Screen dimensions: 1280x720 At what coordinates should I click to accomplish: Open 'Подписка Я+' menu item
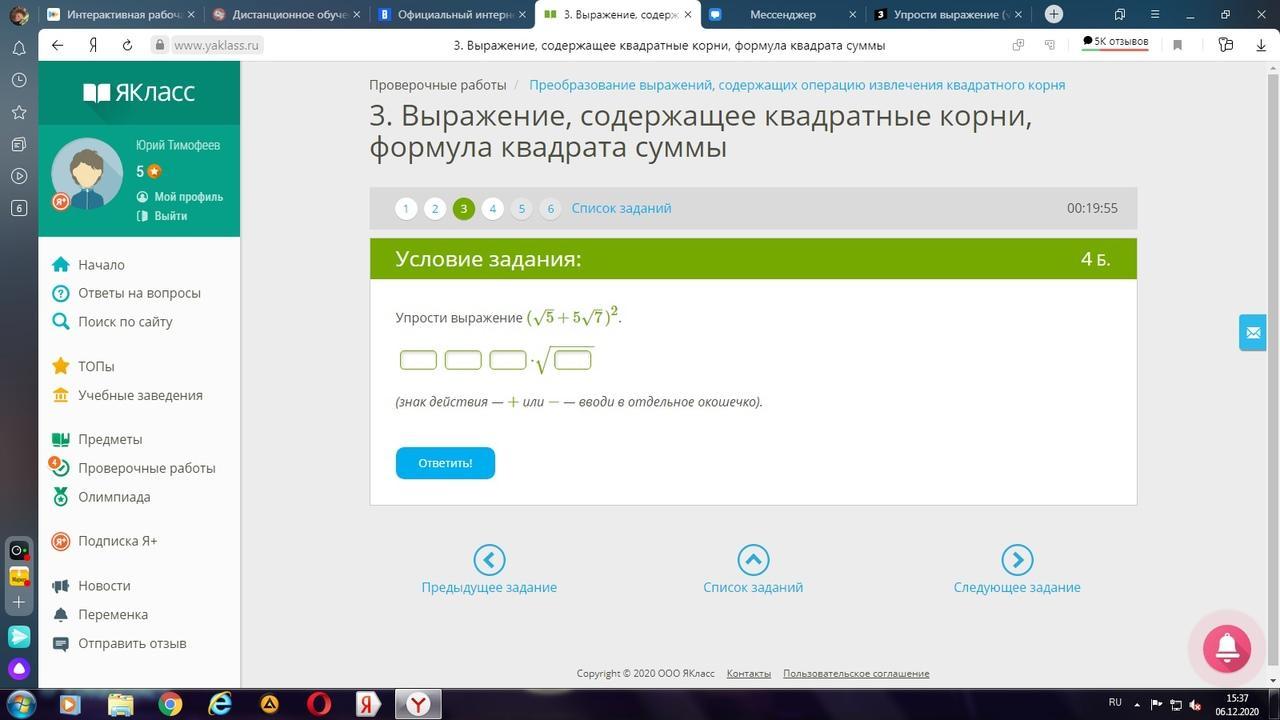tap(105, 541)
